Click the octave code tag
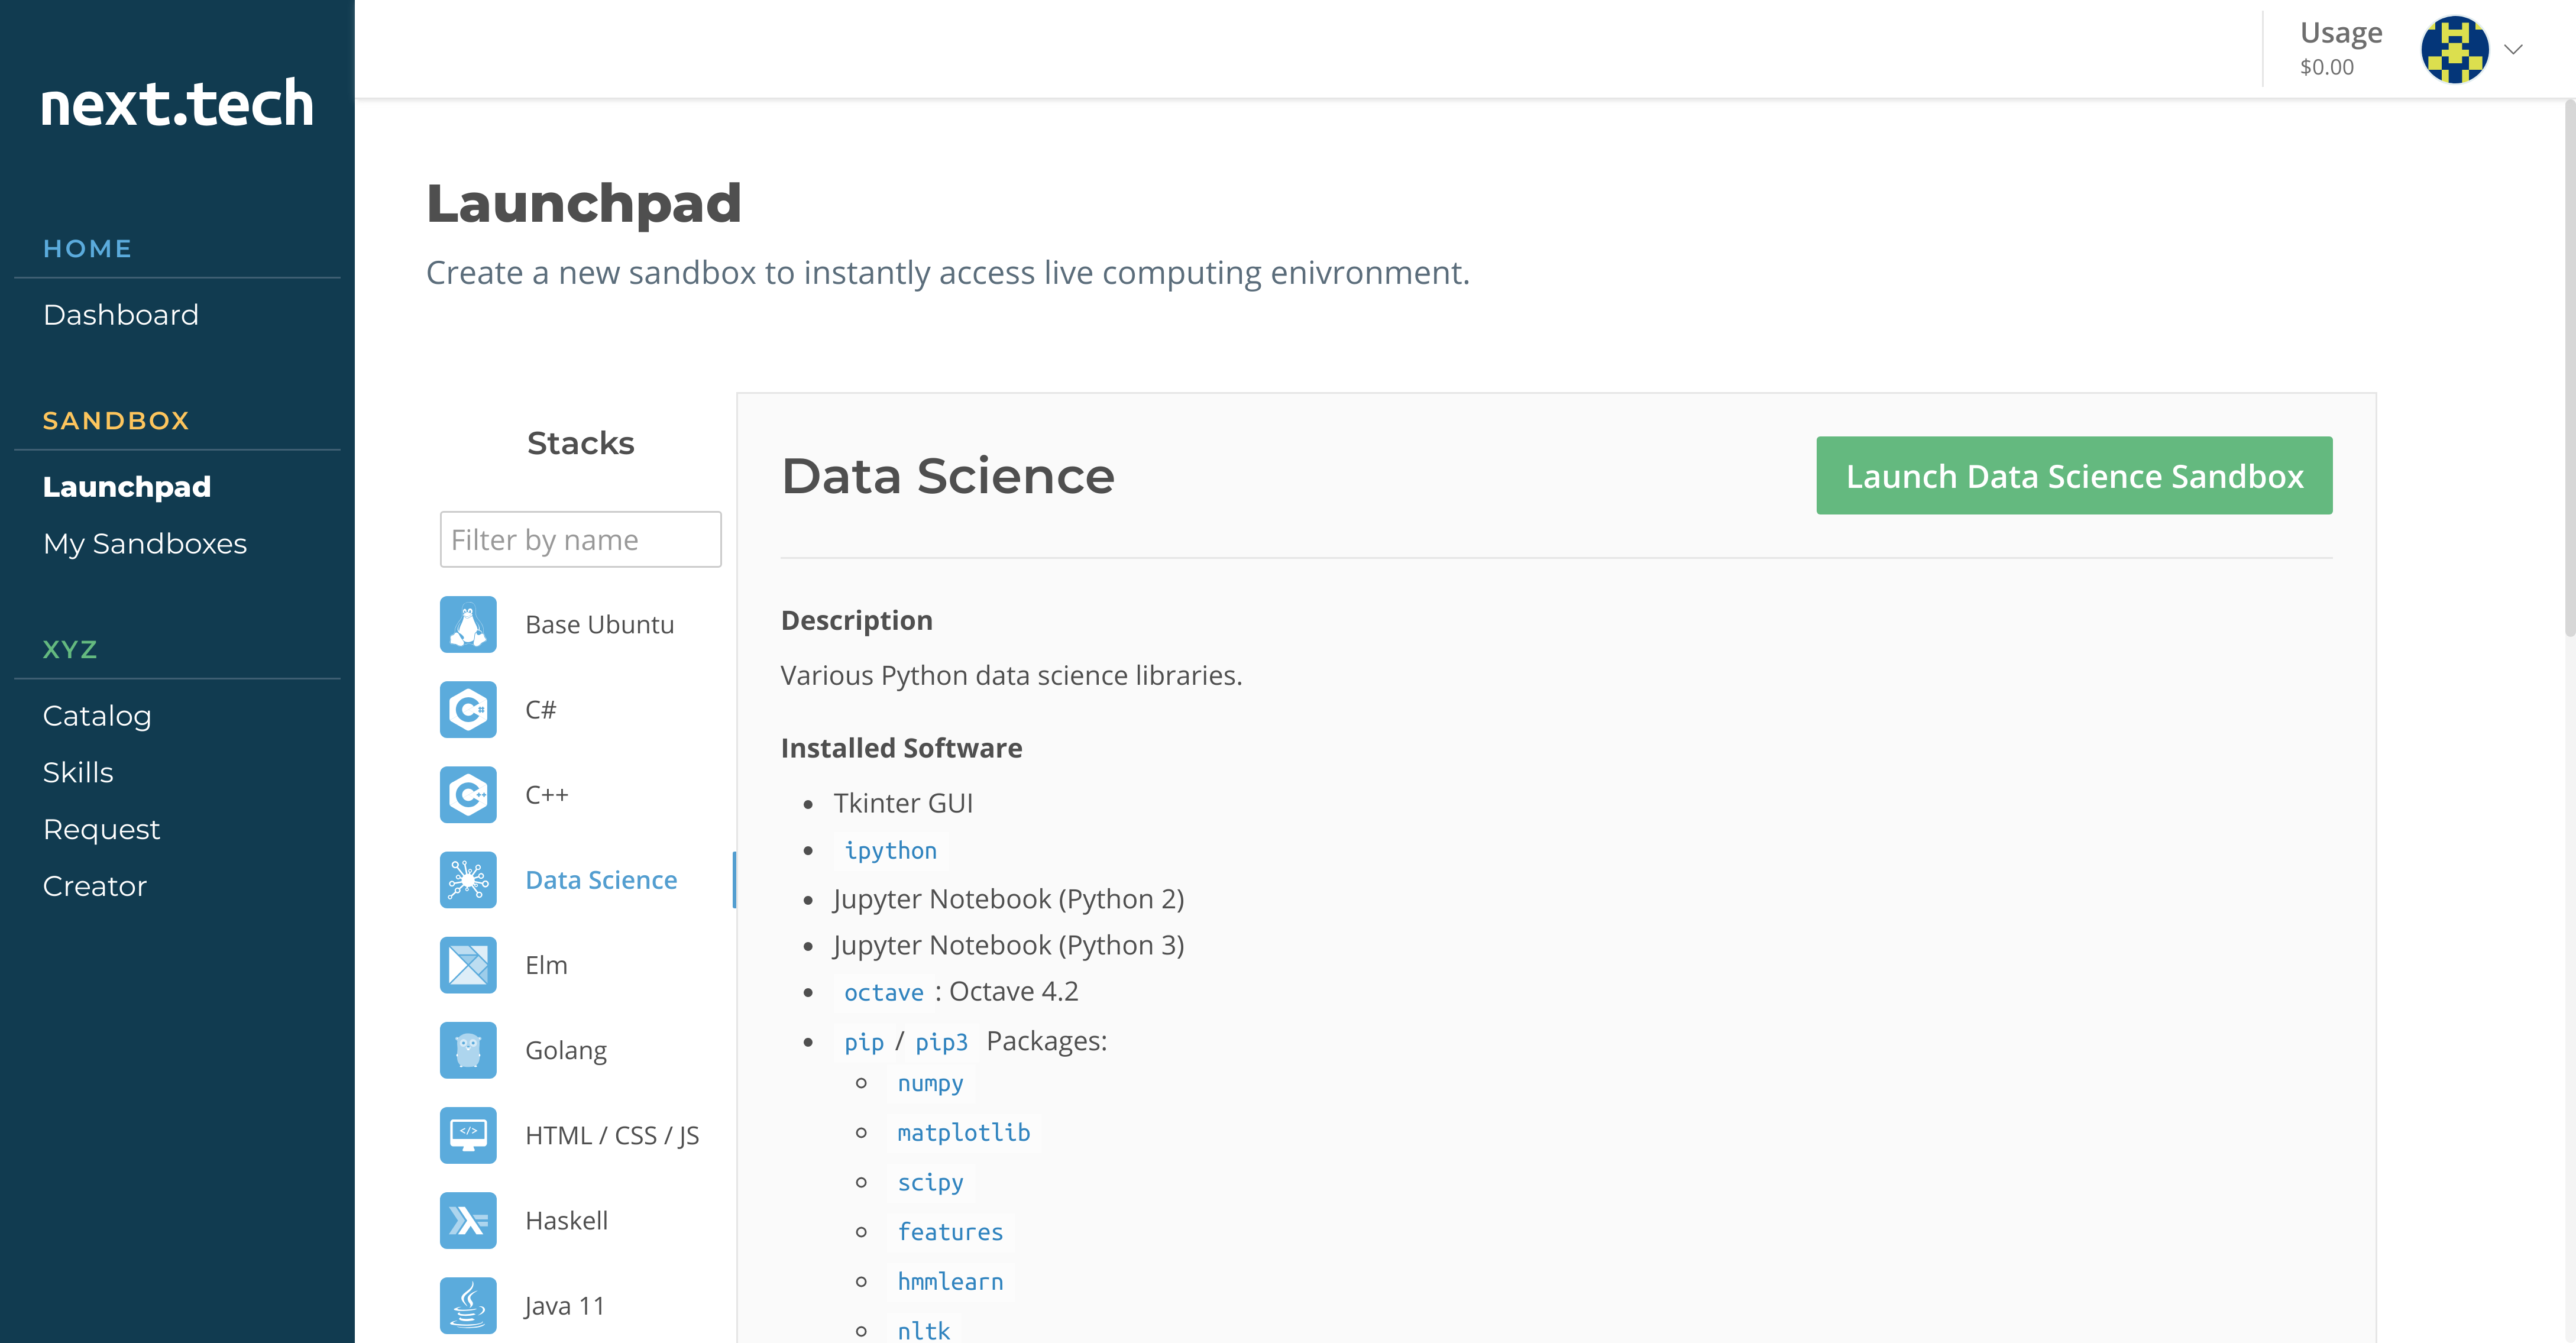2576x1343 pixels. (883, 993)
